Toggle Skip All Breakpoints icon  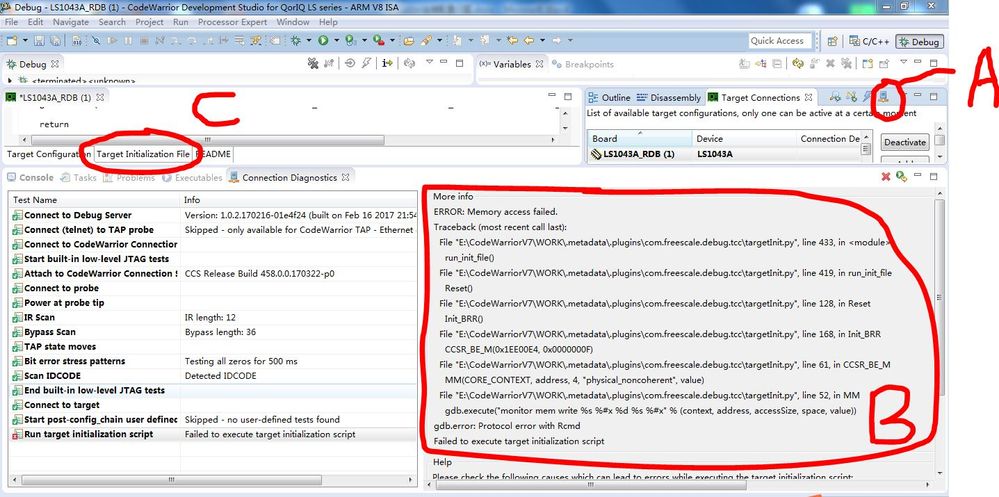(x=96, y=40)
